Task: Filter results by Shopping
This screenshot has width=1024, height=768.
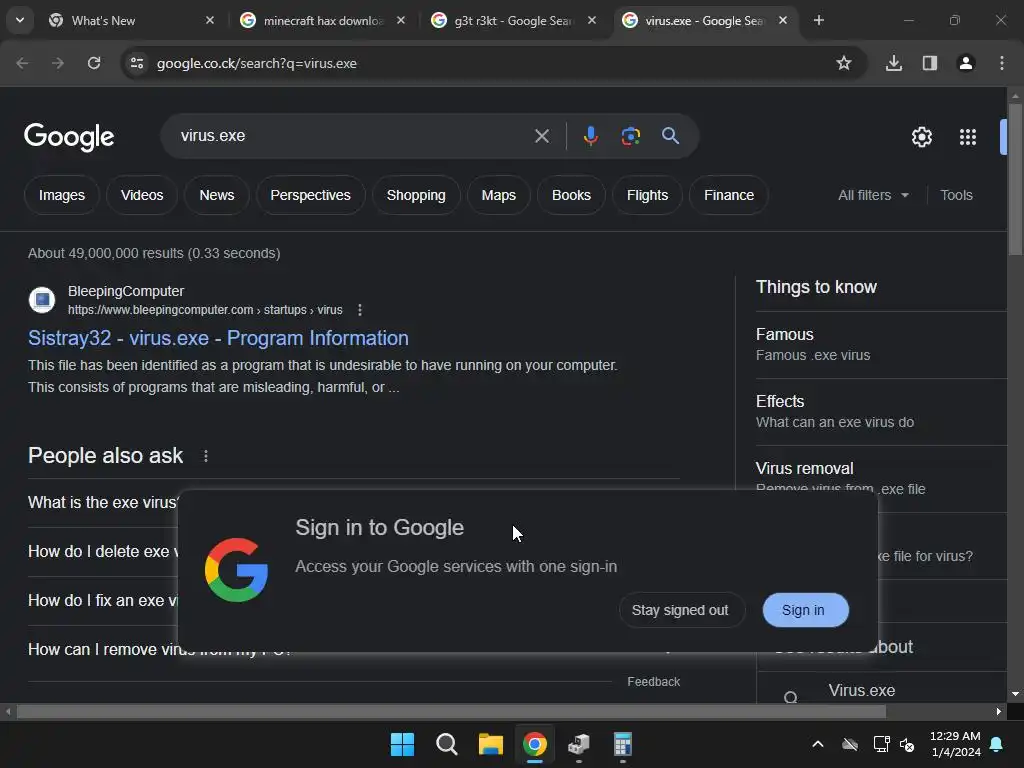Action: coord(416,195)
